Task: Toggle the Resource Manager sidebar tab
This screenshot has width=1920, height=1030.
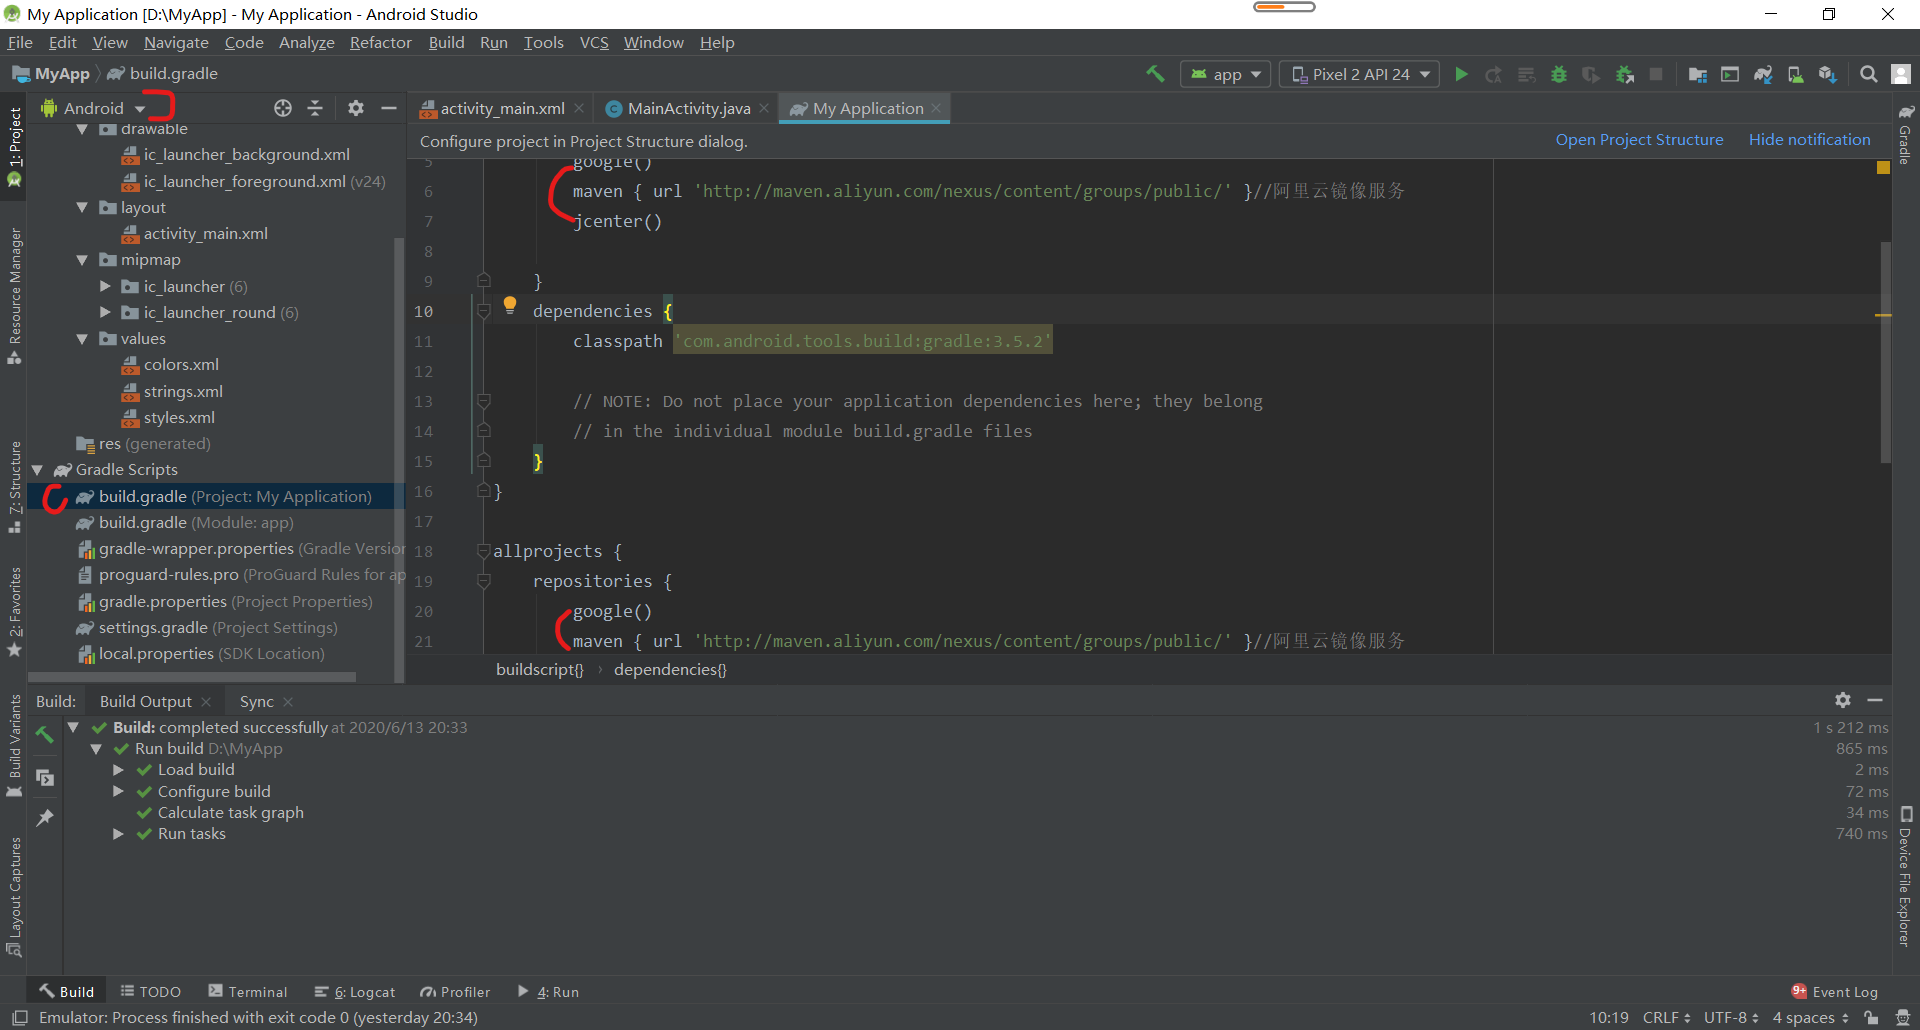Action: tap(14, 296)
